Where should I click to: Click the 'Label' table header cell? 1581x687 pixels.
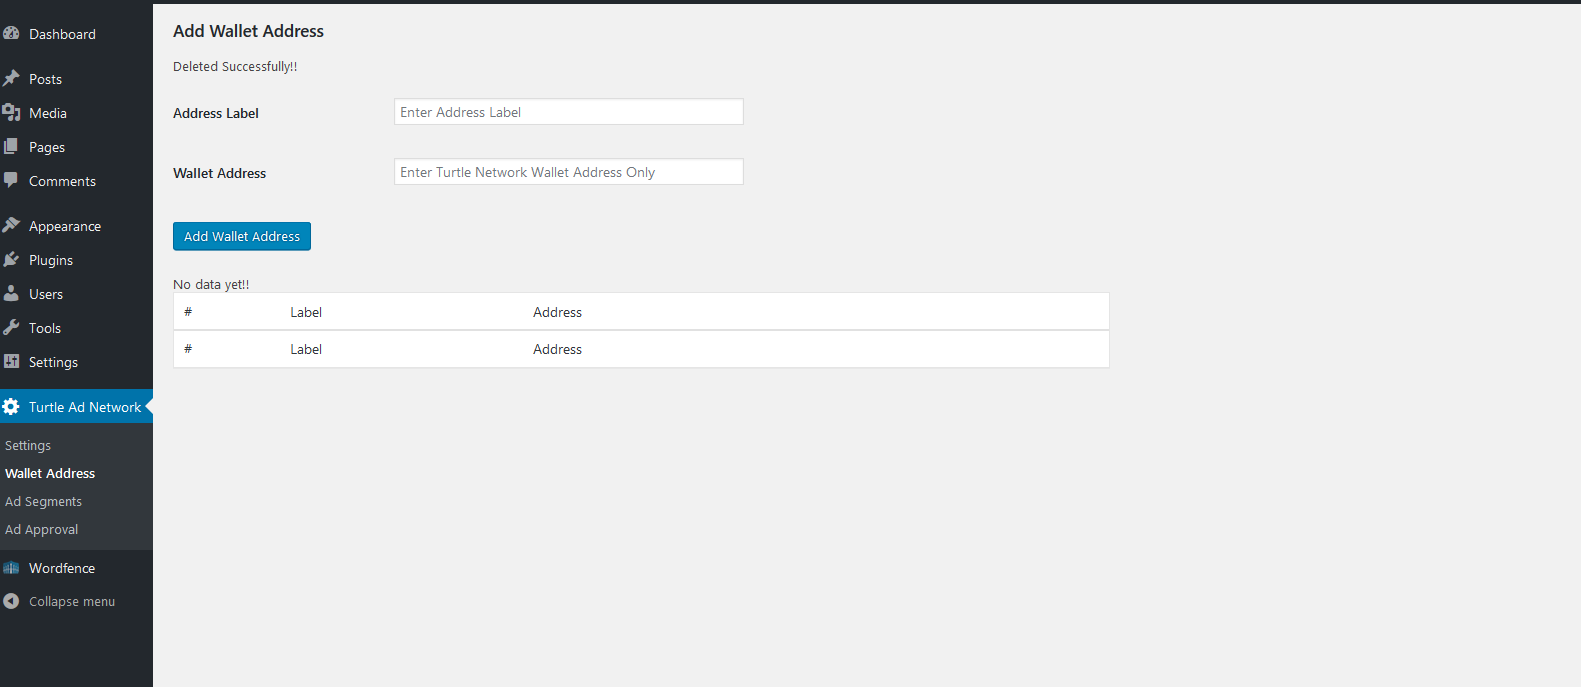(306, 312)
